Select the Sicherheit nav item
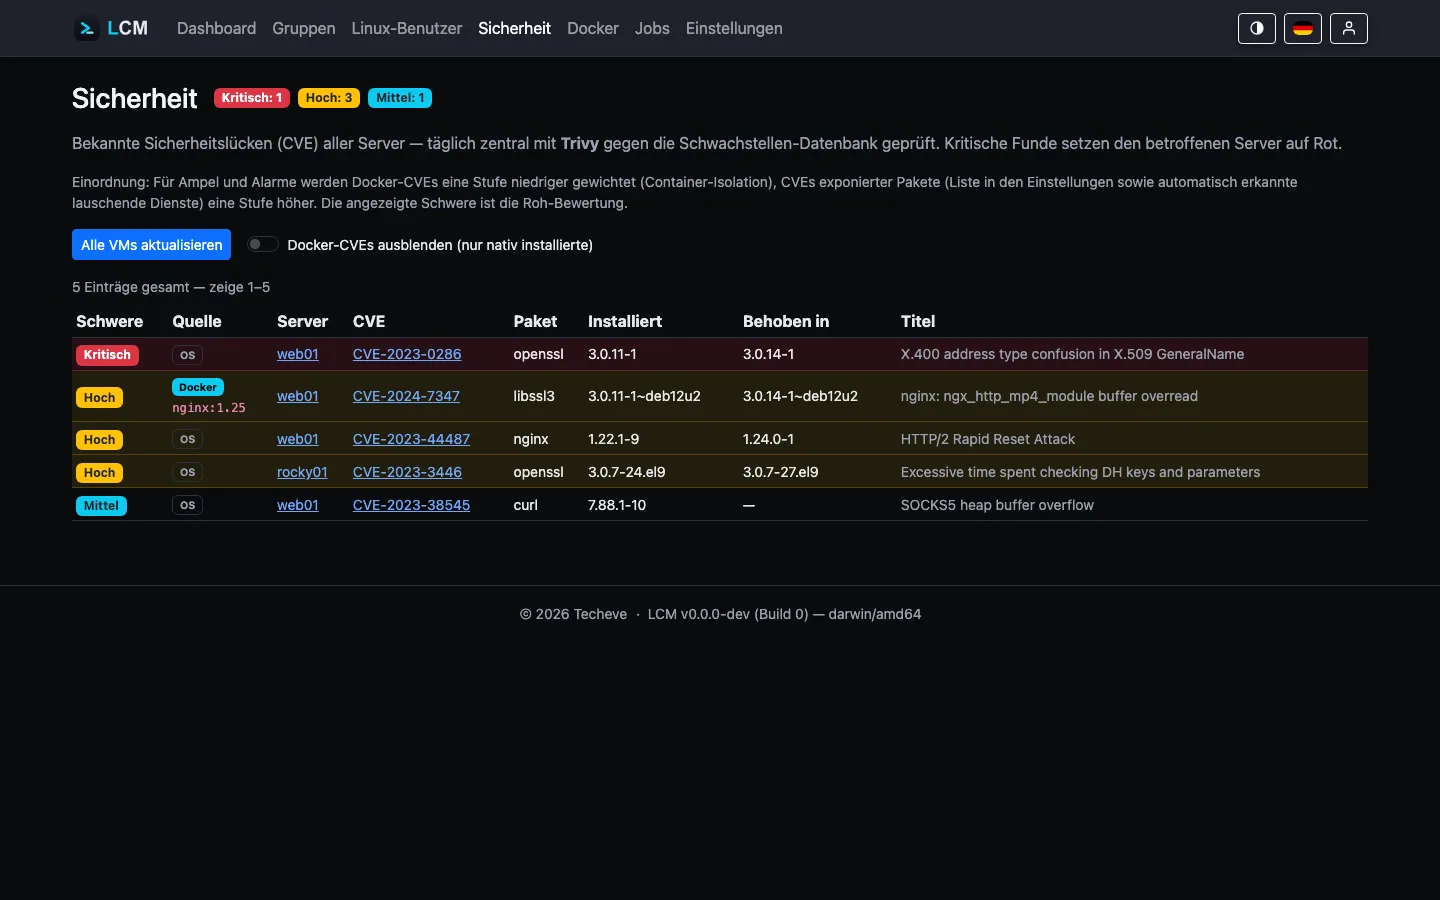 point(514,28)
